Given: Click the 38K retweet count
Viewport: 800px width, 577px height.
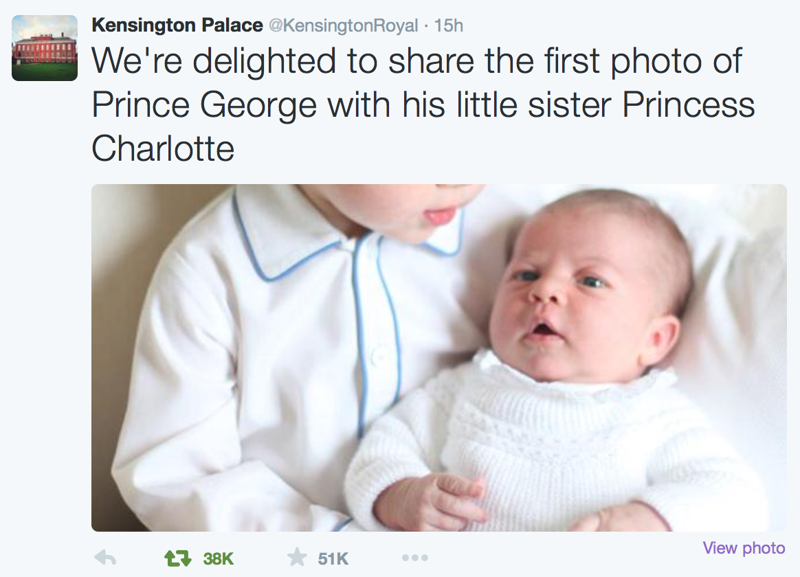Looking at the screenshot, I should [x=218, y=559].
